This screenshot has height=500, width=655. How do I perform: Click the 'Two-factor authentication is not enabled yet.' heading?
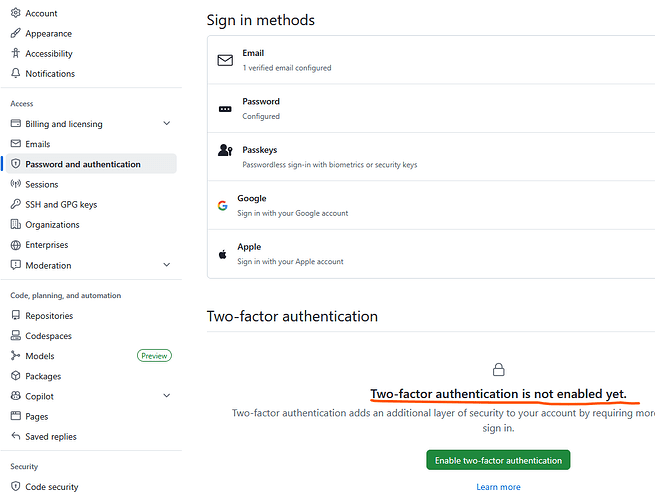[x=498, y=393]
